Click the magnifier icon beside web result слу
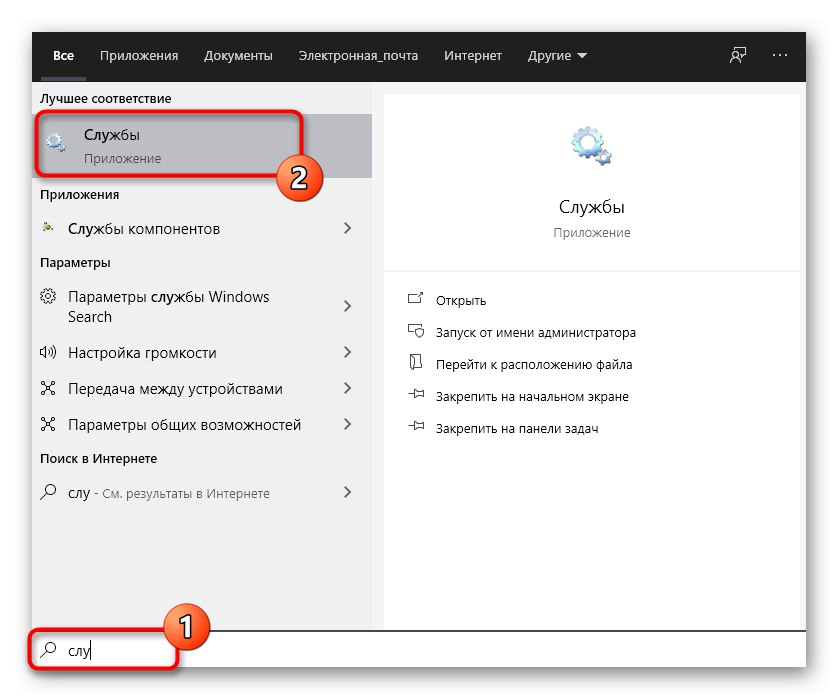Viewport: 838px width, 699px height. [48, 492]
